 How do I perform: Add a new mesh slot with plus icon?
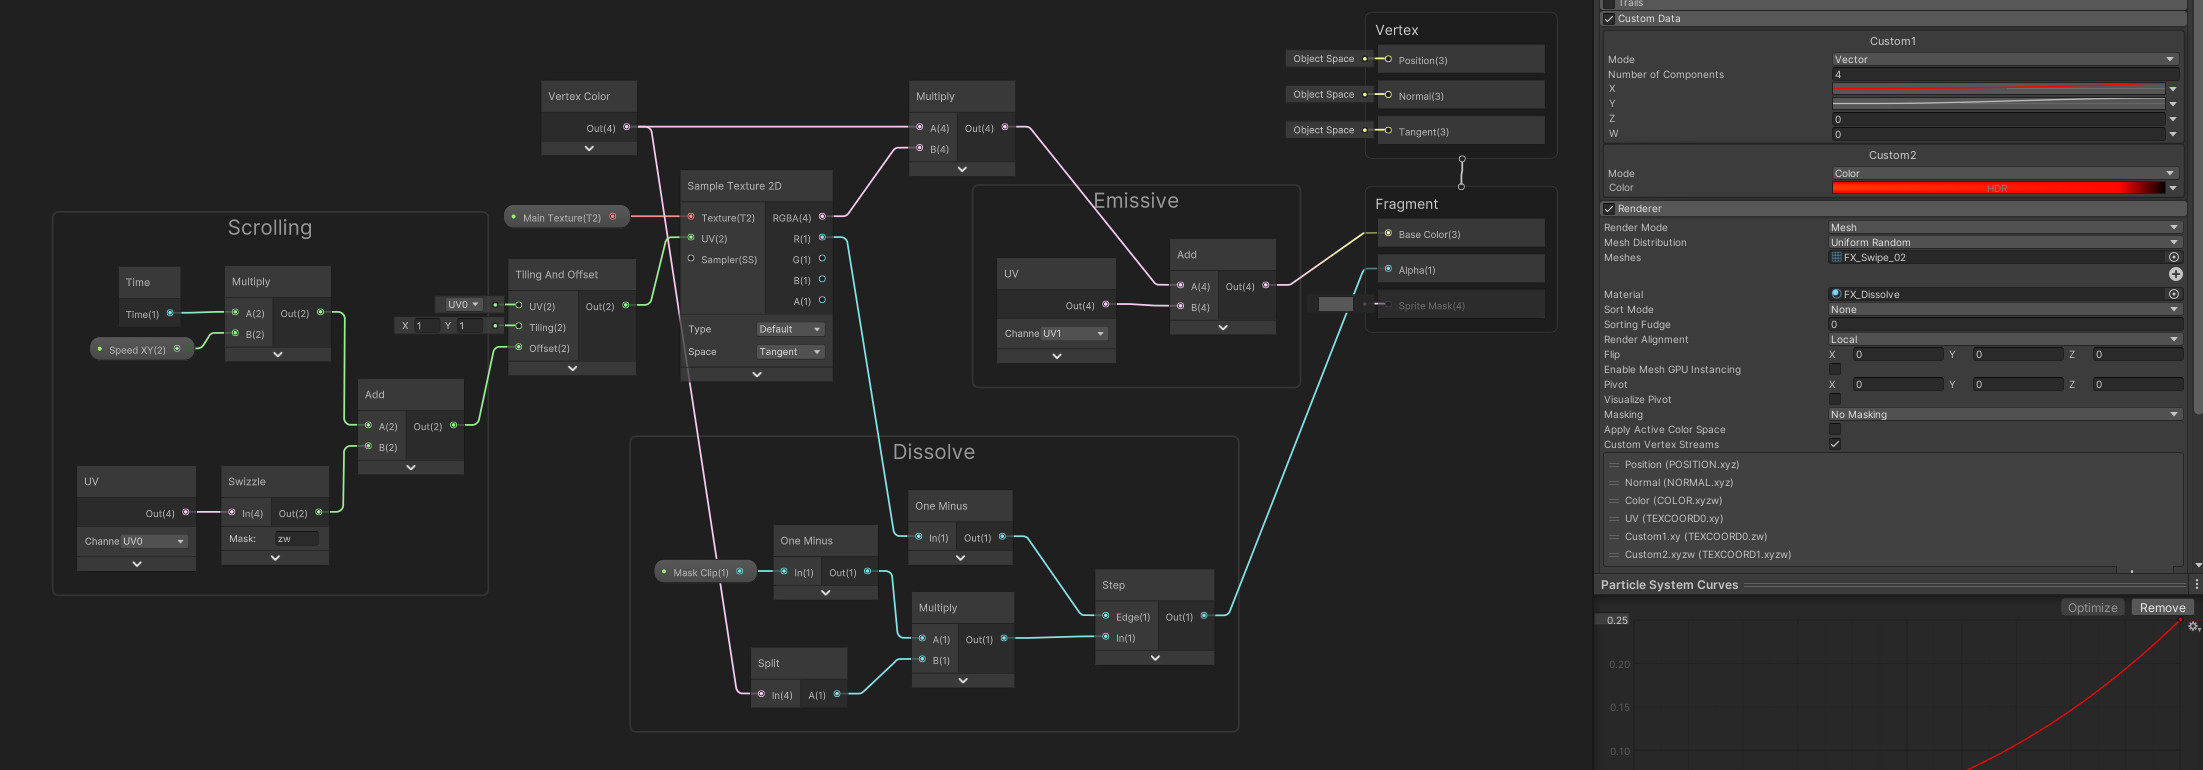click(2175, 274)
